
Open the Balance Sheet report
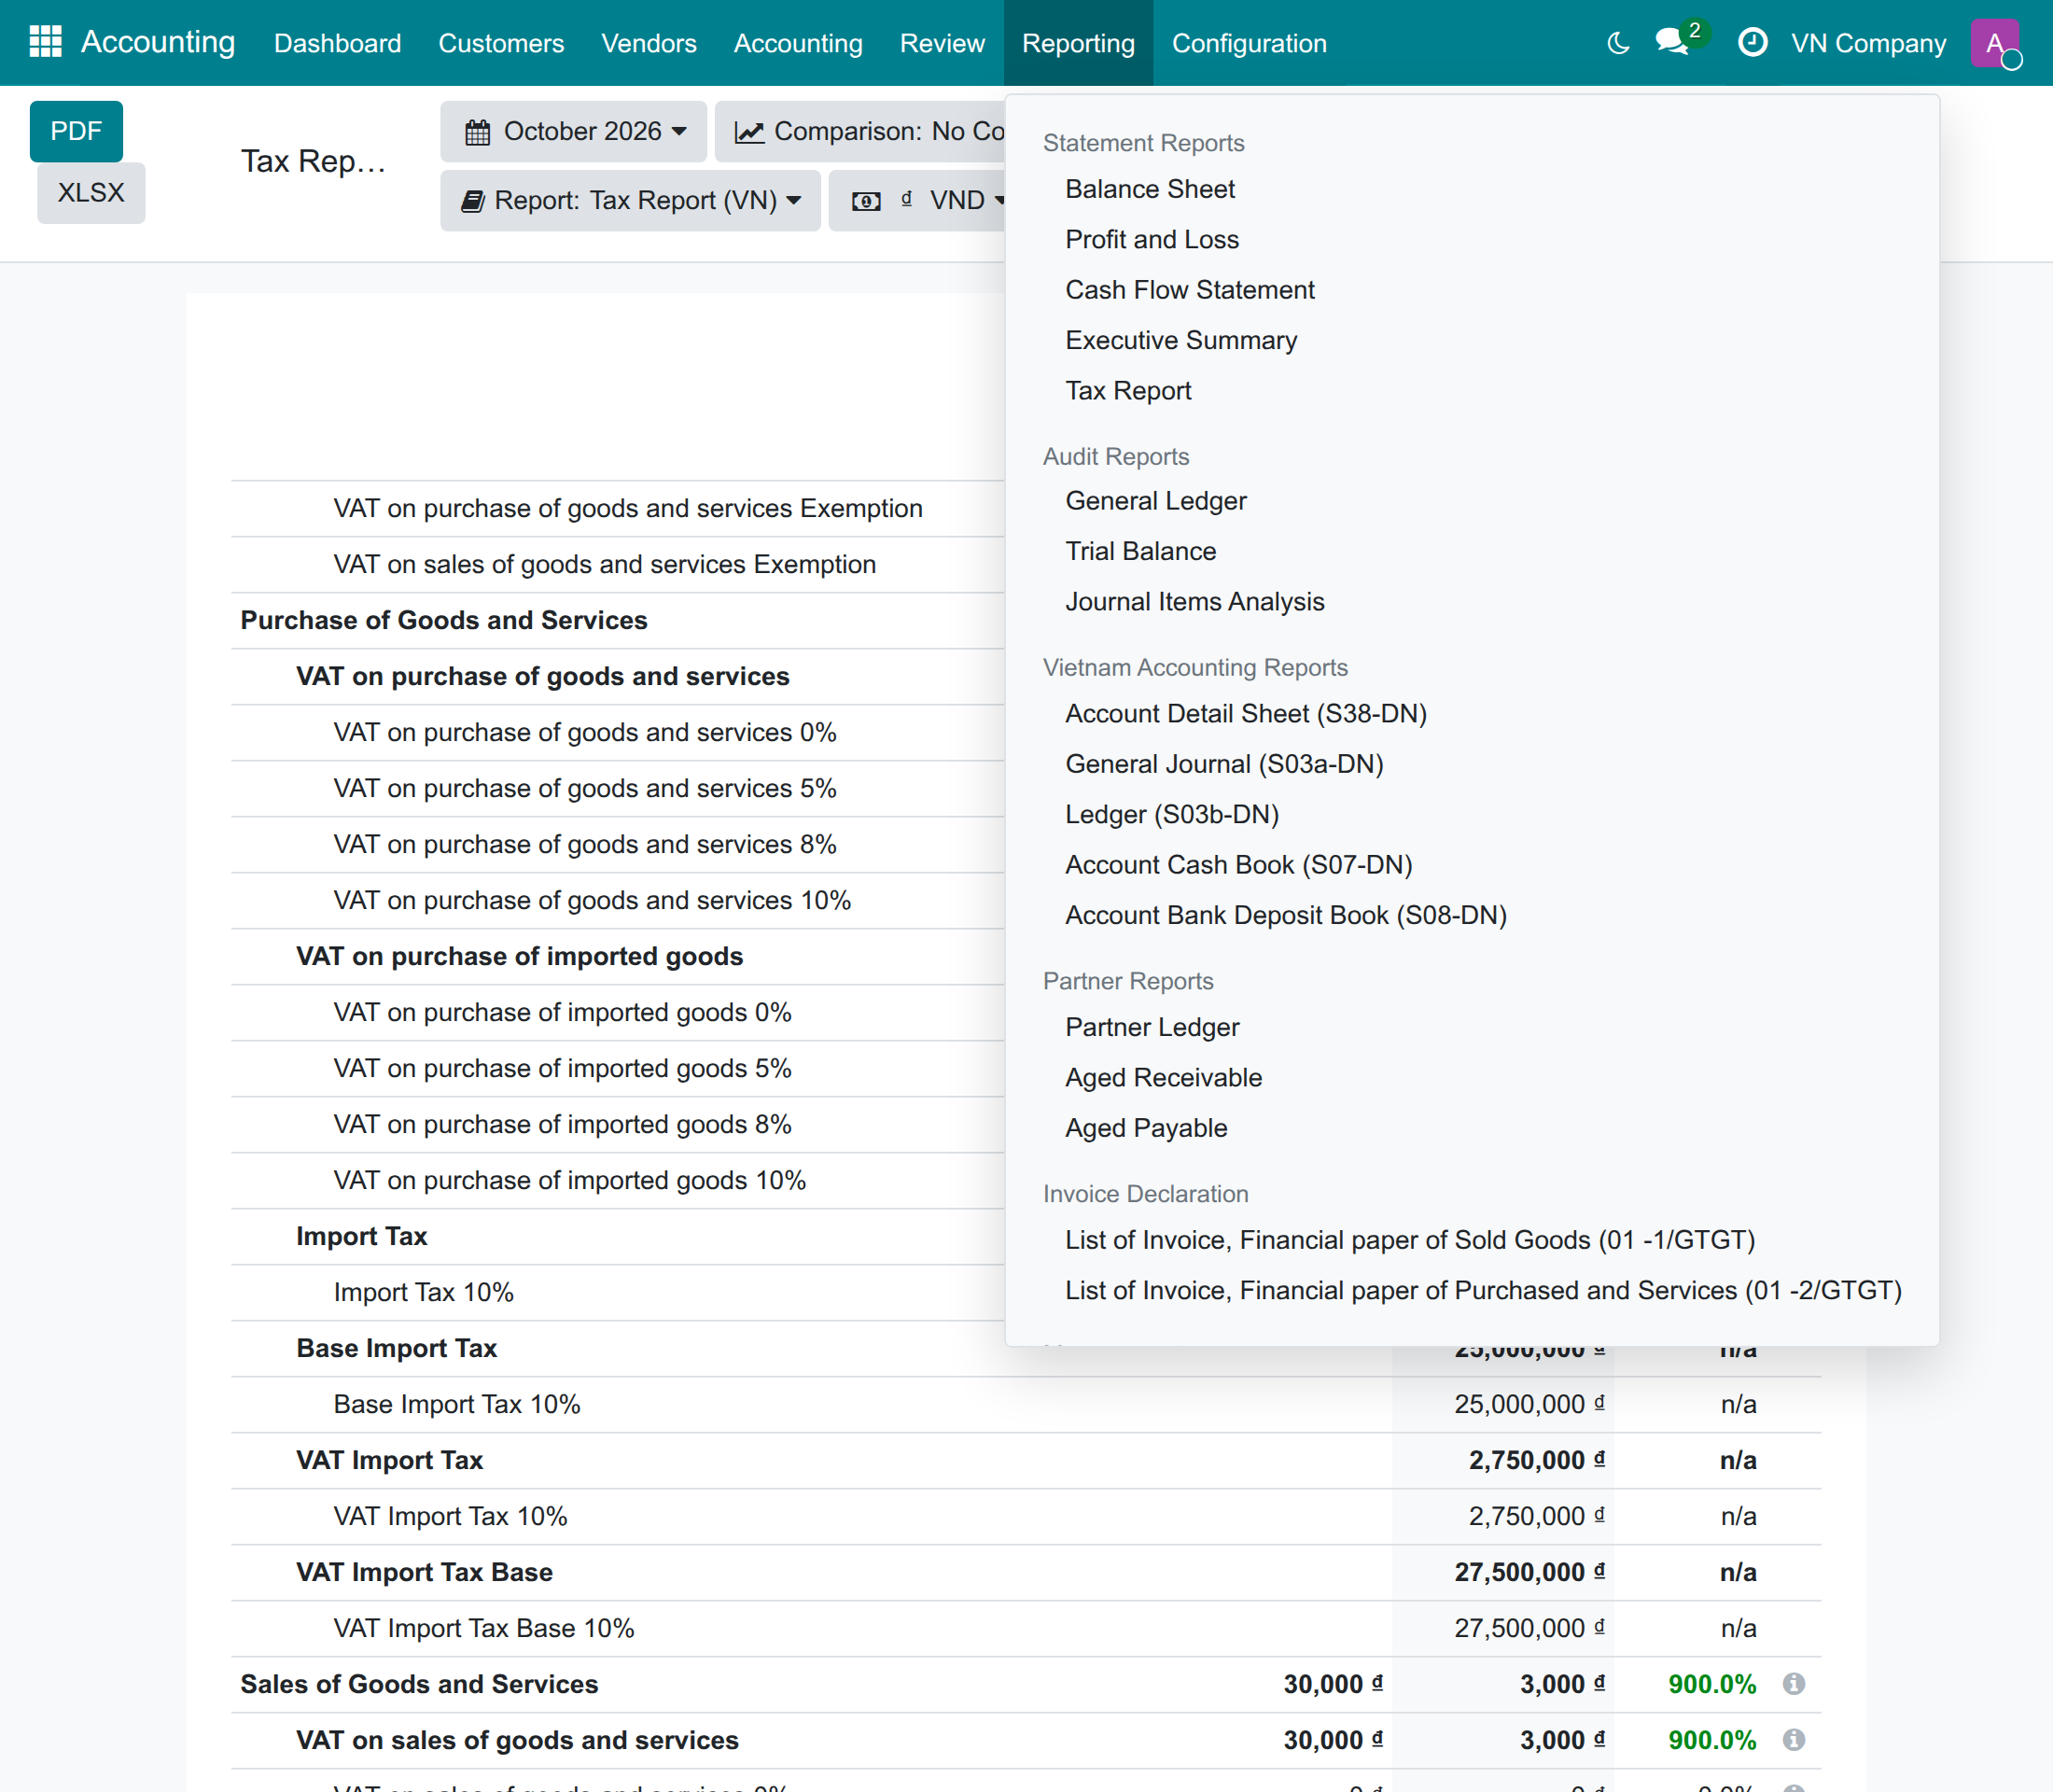point(1150,189)
